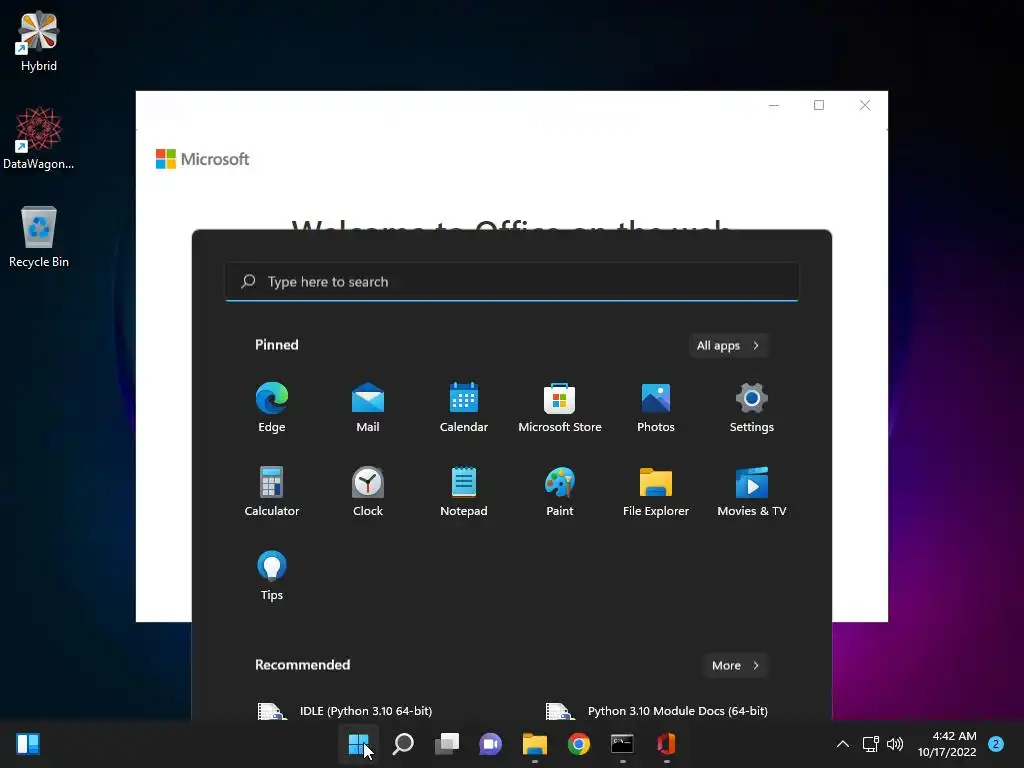
Task: Show hidden tray icons chevron
Action: click(x=842, y=744)
